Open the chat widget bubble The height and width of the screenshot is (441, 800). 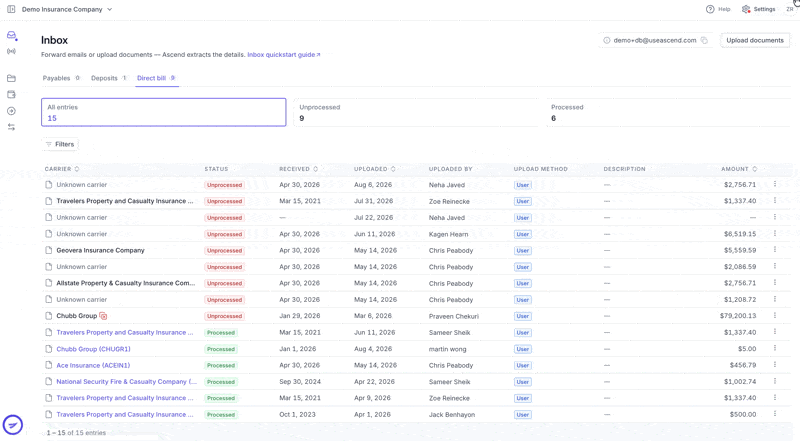13,425
